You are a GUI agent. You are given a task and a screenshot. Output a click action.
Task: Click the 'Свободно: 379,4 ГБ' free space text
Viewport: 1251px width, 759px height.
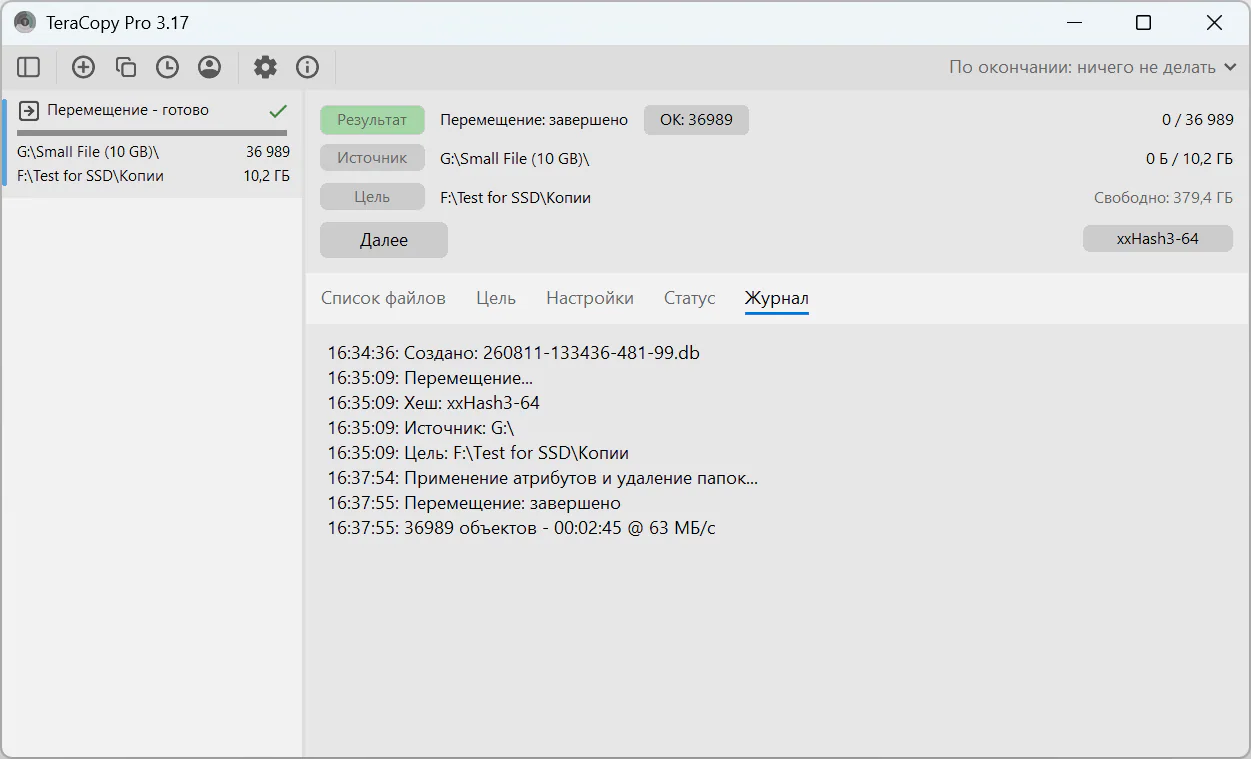coord(1164,198)
